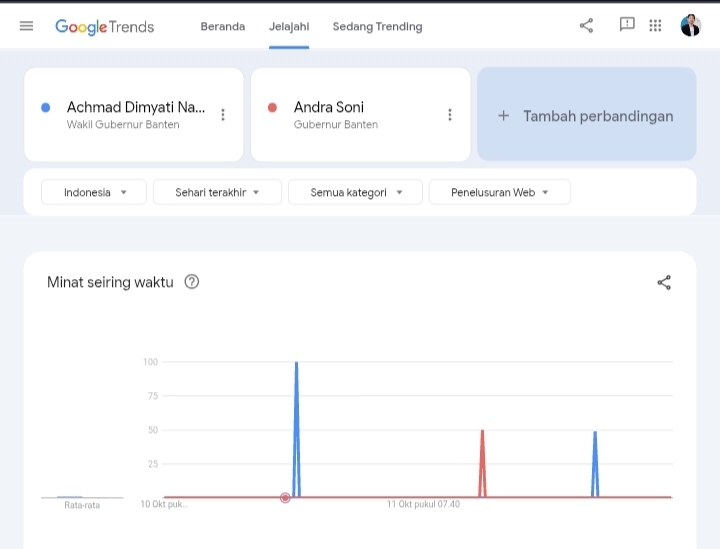Click the Google Trends logo
This screenshot has width=720, height=549.
point(105,27)
